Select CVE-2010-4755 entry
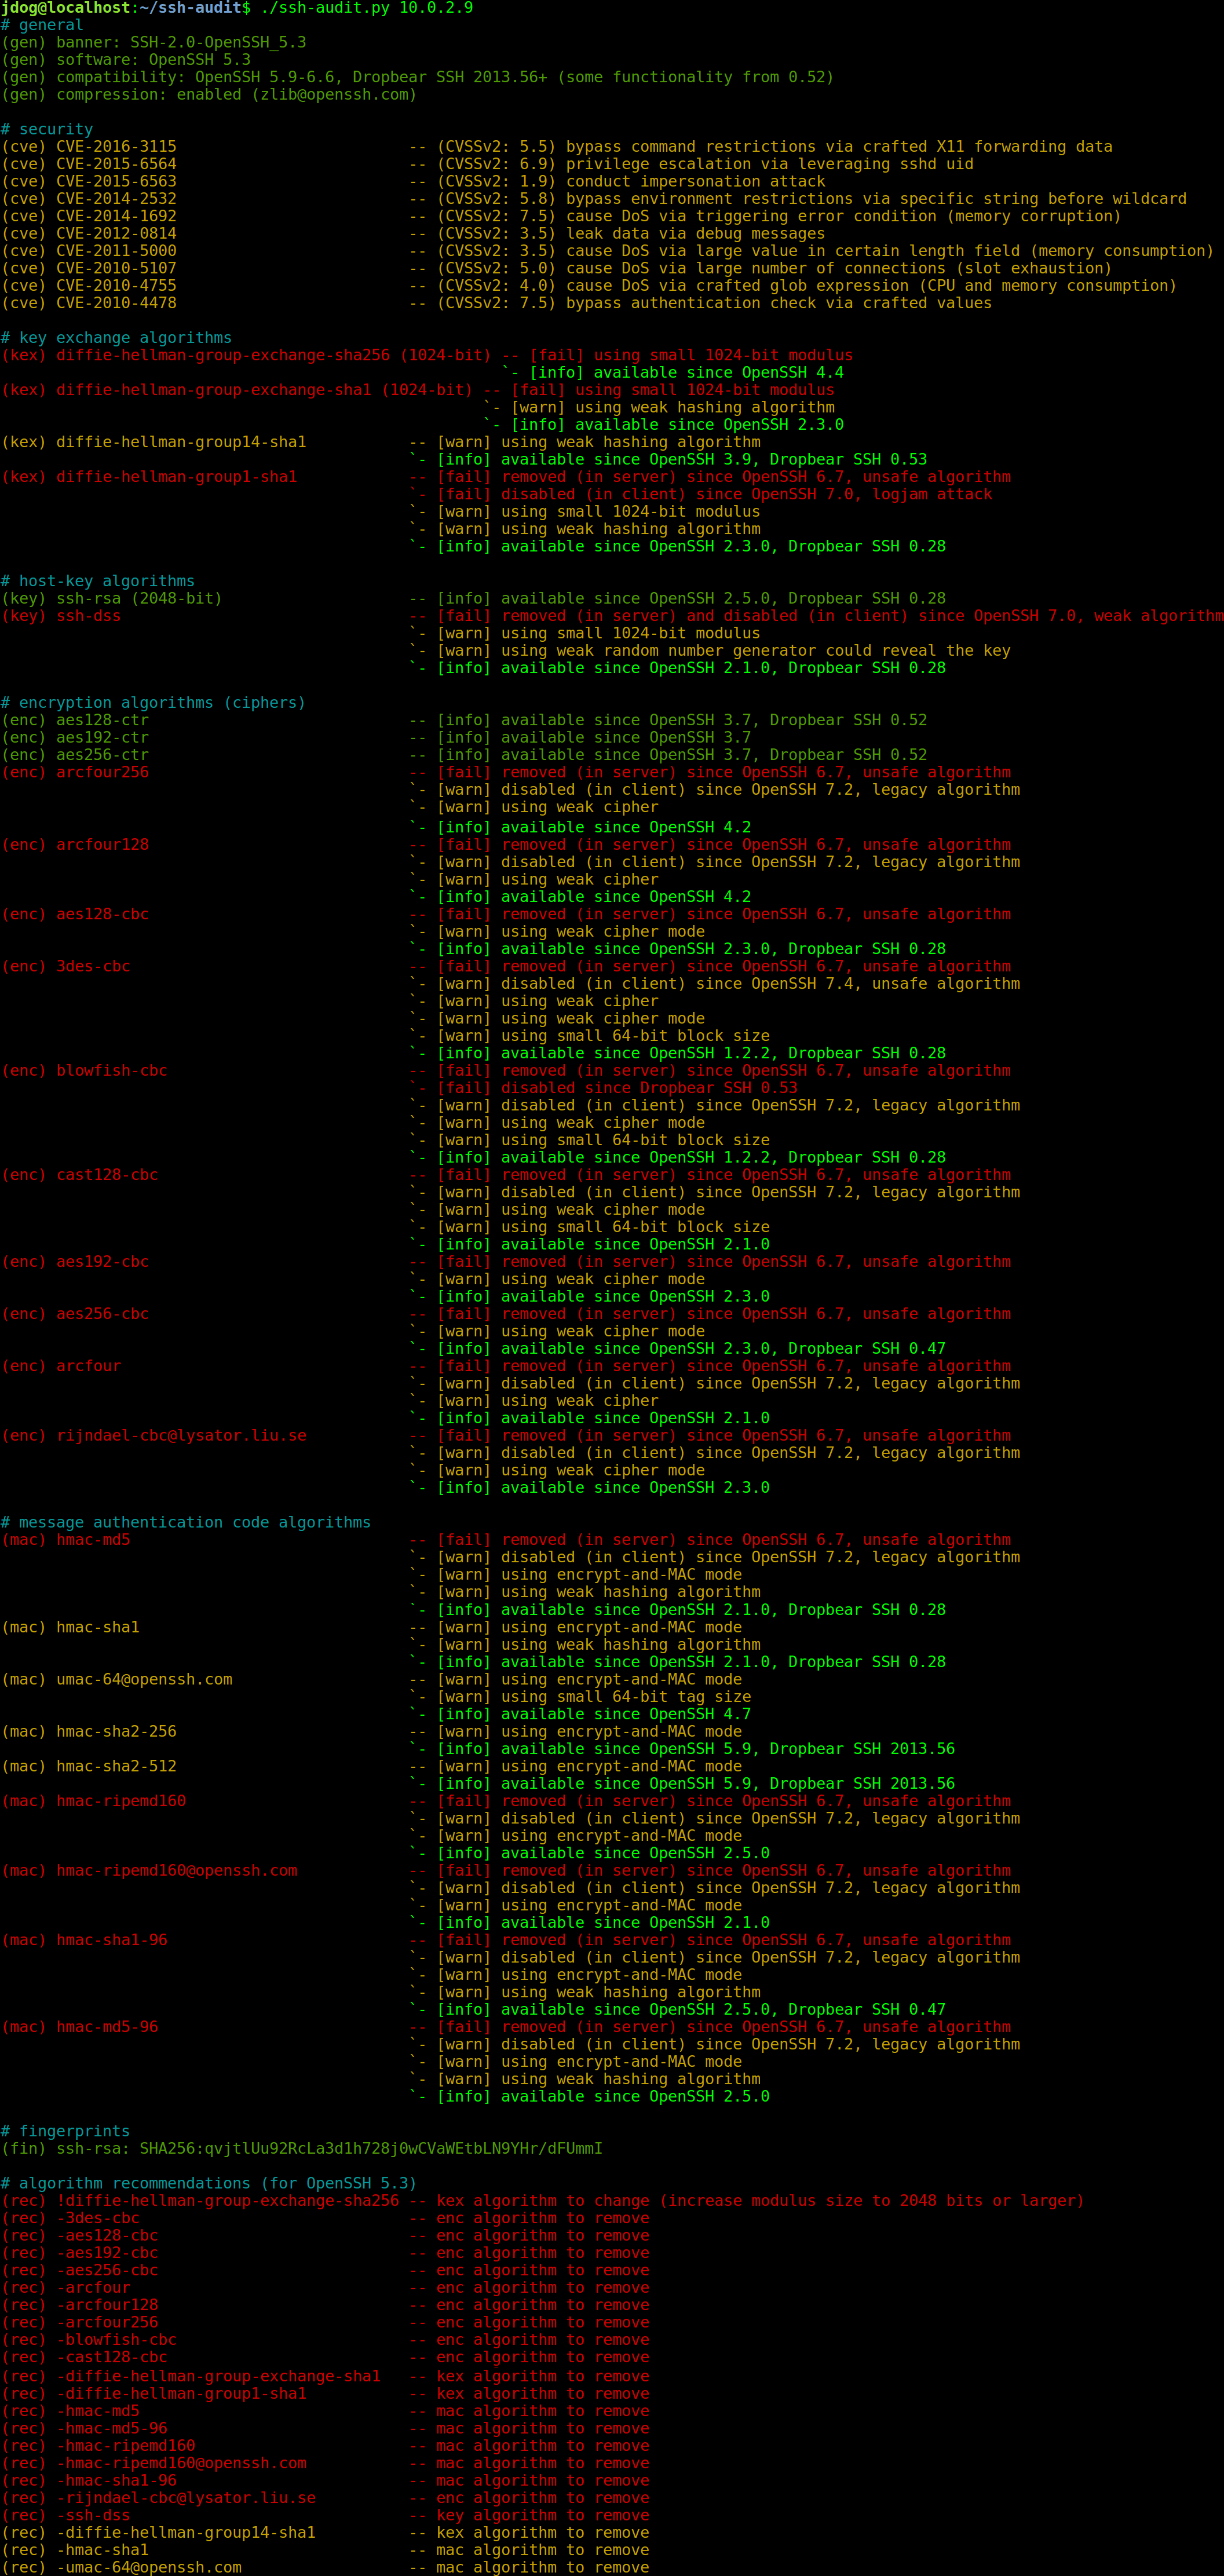The image size is (1224, 2576). click(589, 286)
